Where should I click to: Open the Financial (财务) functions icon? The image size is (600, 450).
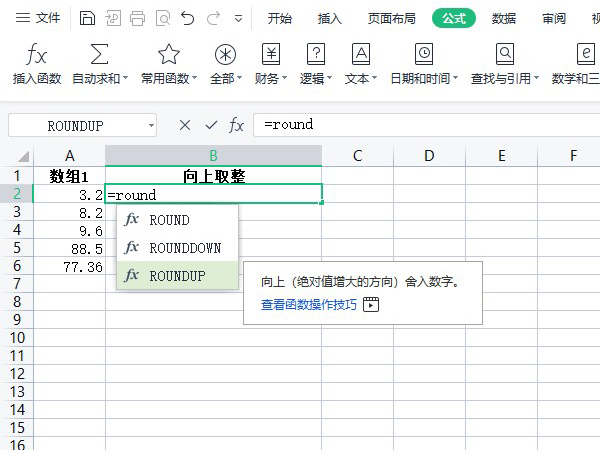point(270,54)
